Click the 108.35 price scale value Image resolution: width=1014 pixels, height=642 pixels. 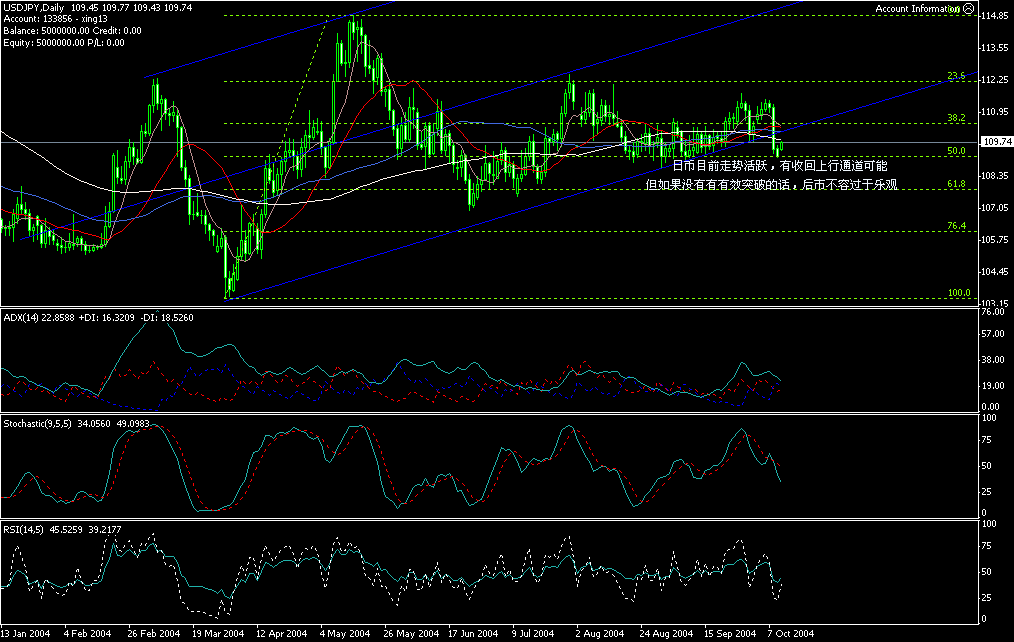click(995, 176)
